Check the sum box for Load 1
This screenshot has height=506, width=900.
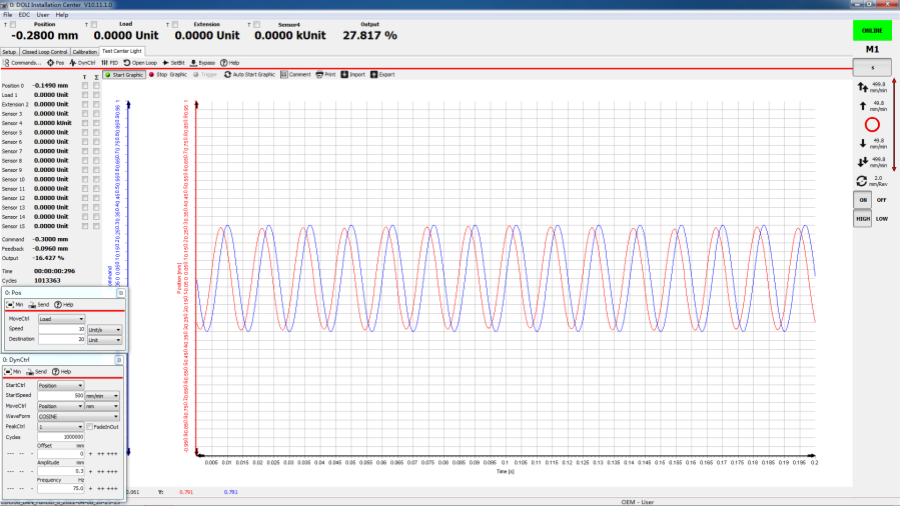(x=96, y=95)
